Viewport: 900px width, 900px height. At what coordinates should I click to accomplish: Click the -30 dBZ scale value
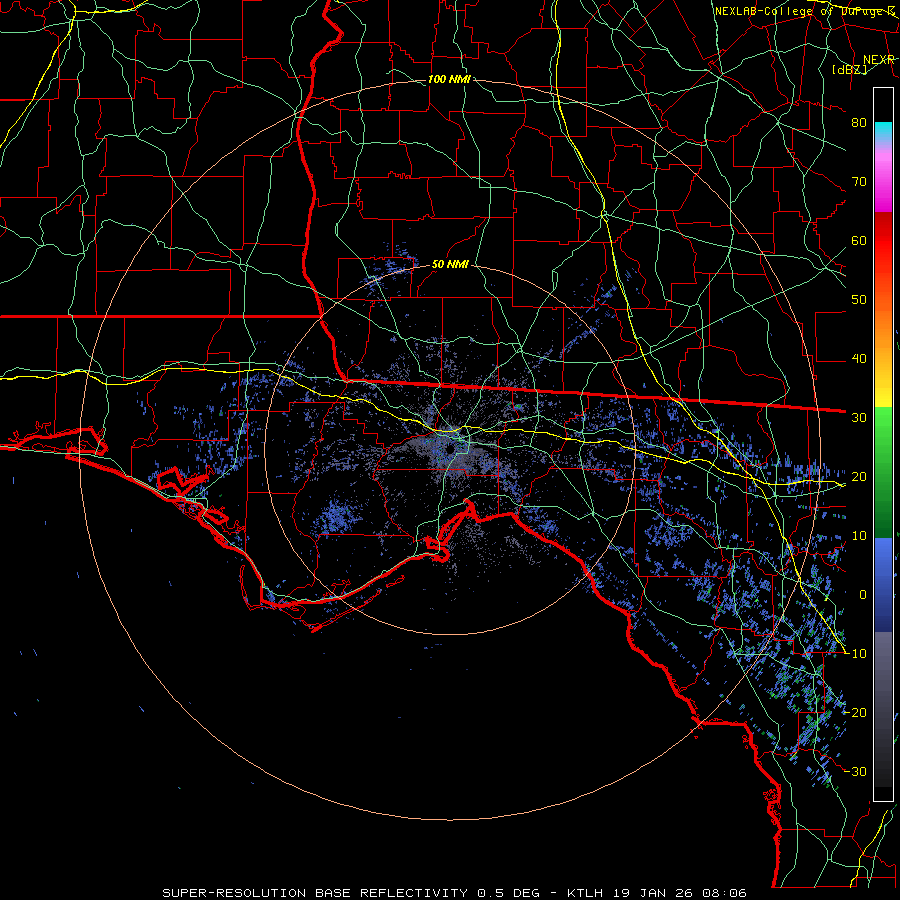(856, 771)
